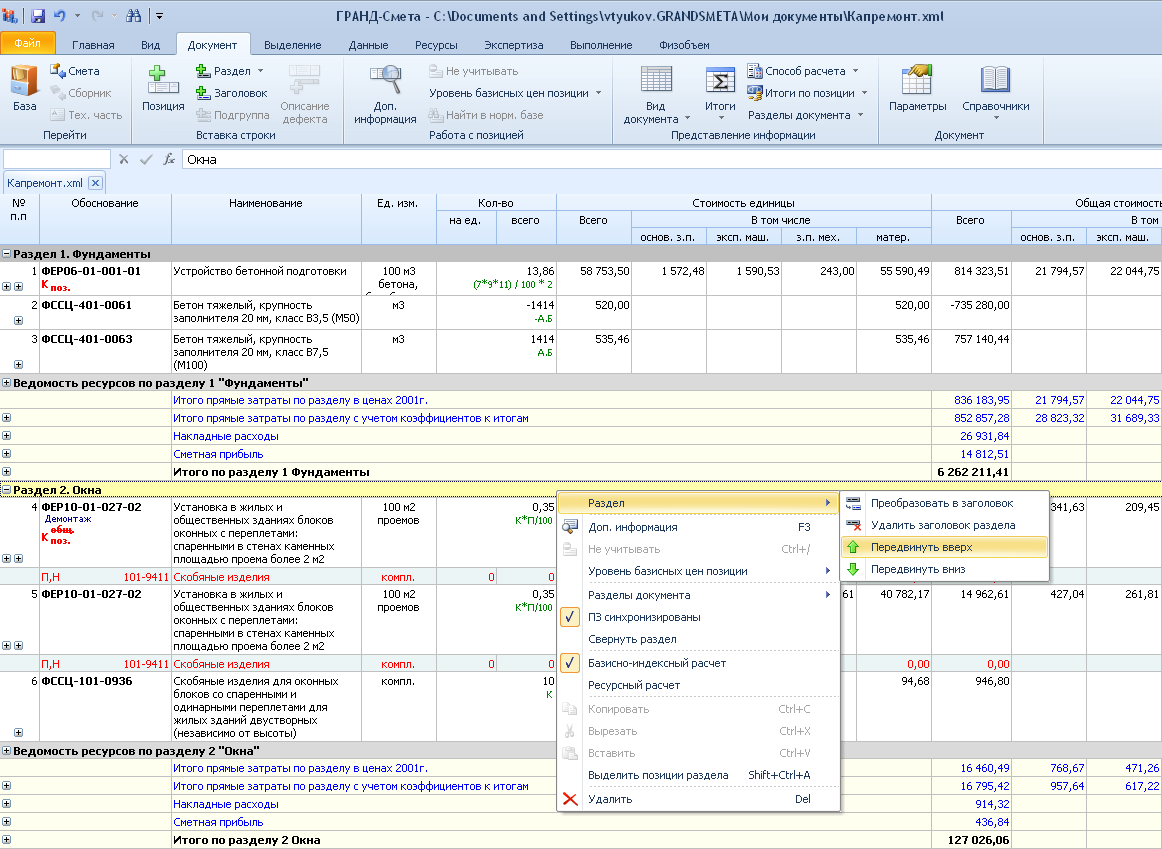Choose Преобразовать в заголовок in the submenu
Screen dimensions: 1162x849
pyautogui.click(x=945, y=503)
